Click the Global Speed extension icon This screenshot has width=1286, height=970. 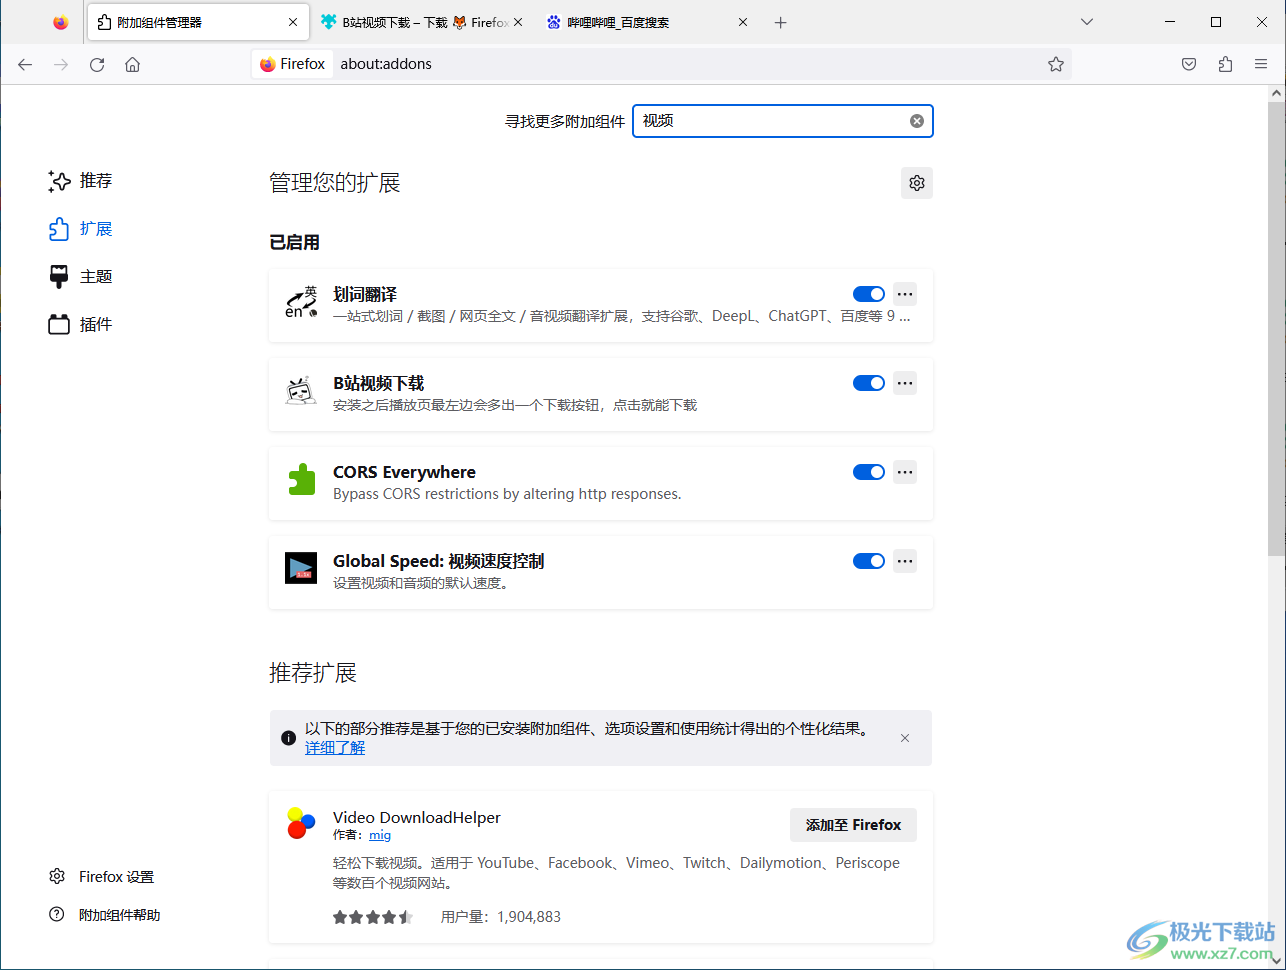tap(301, 568)
